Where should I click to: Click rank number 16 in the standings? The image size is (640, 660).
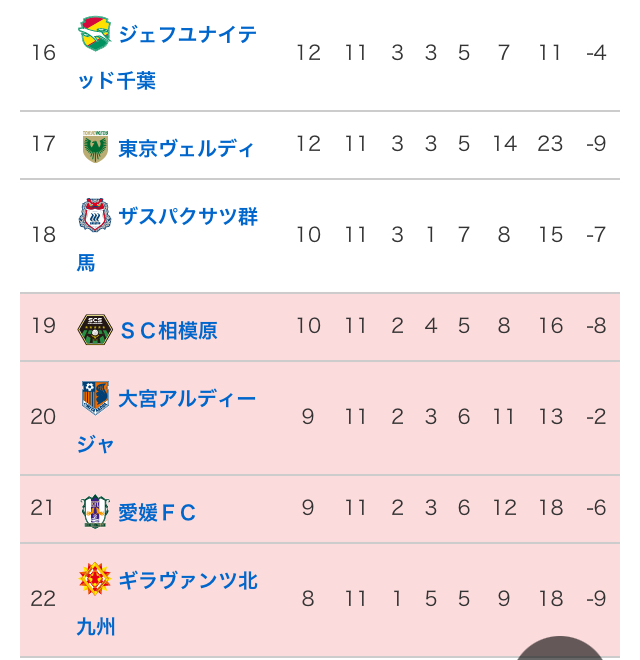point(43,53)
